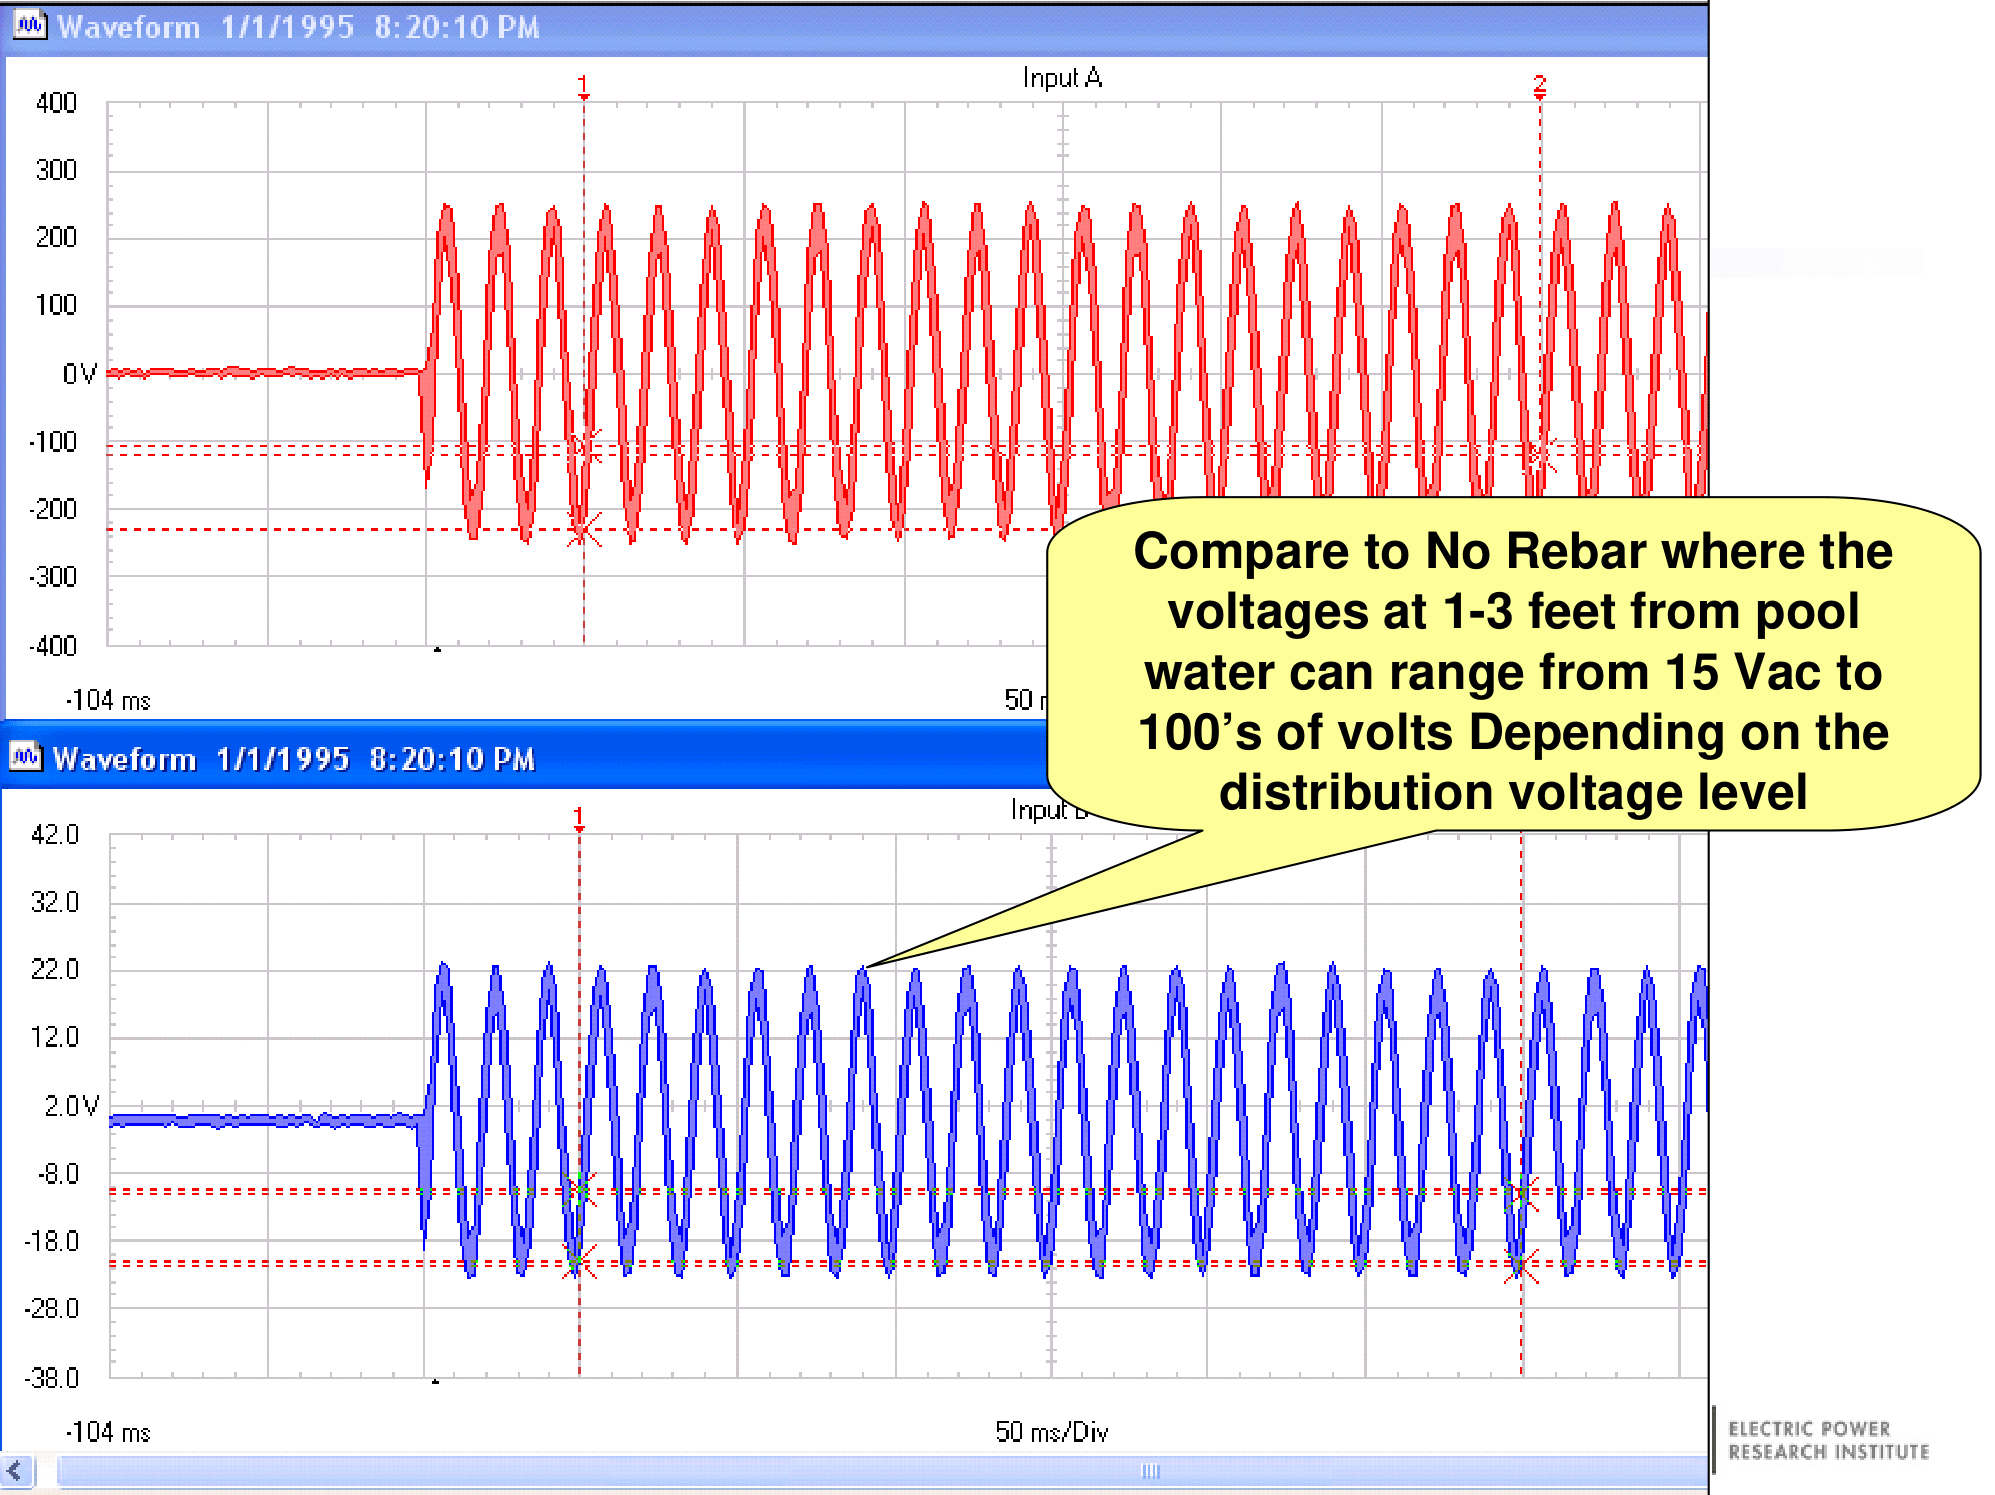Click the Electric Power Research Institute logo

[1828, 1440]
